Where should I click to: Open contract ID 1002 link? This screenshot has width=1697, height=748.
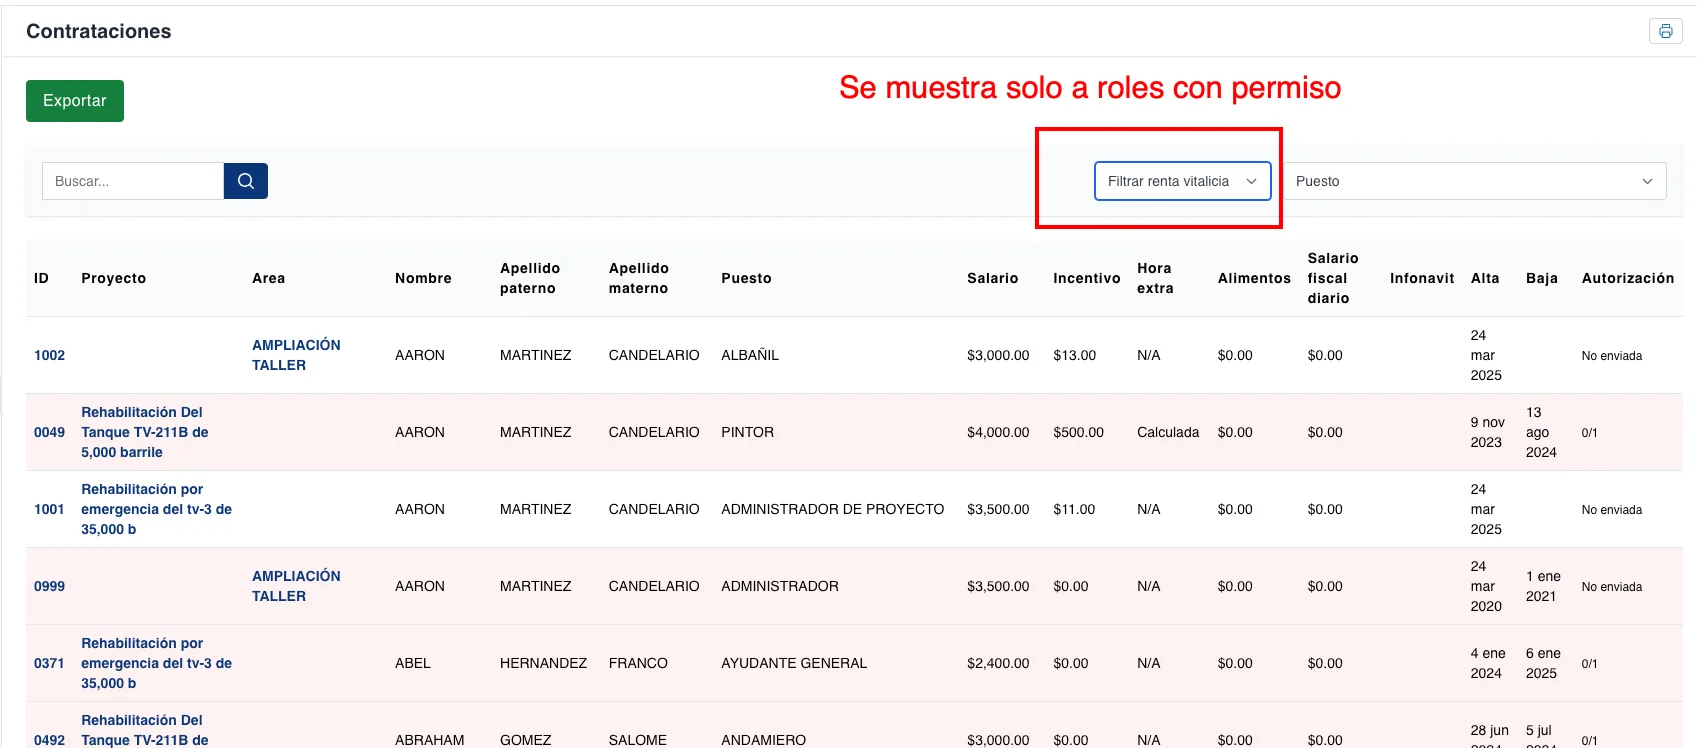coord(49,355)
